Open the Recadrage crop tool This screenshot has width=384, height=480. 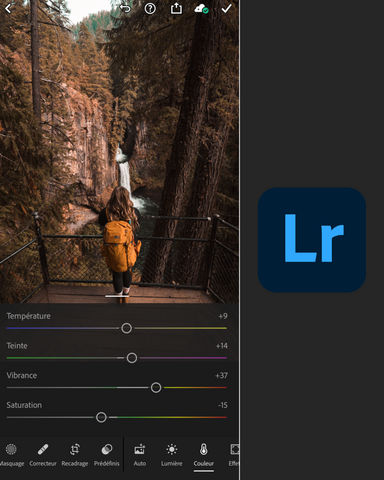tap(75, 455)
